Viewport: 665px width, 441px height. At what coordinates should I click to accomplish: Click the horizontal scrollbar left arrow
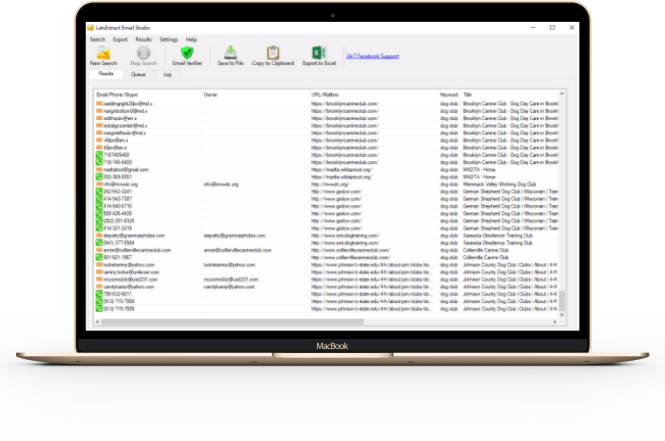click(x=98, y=322)
